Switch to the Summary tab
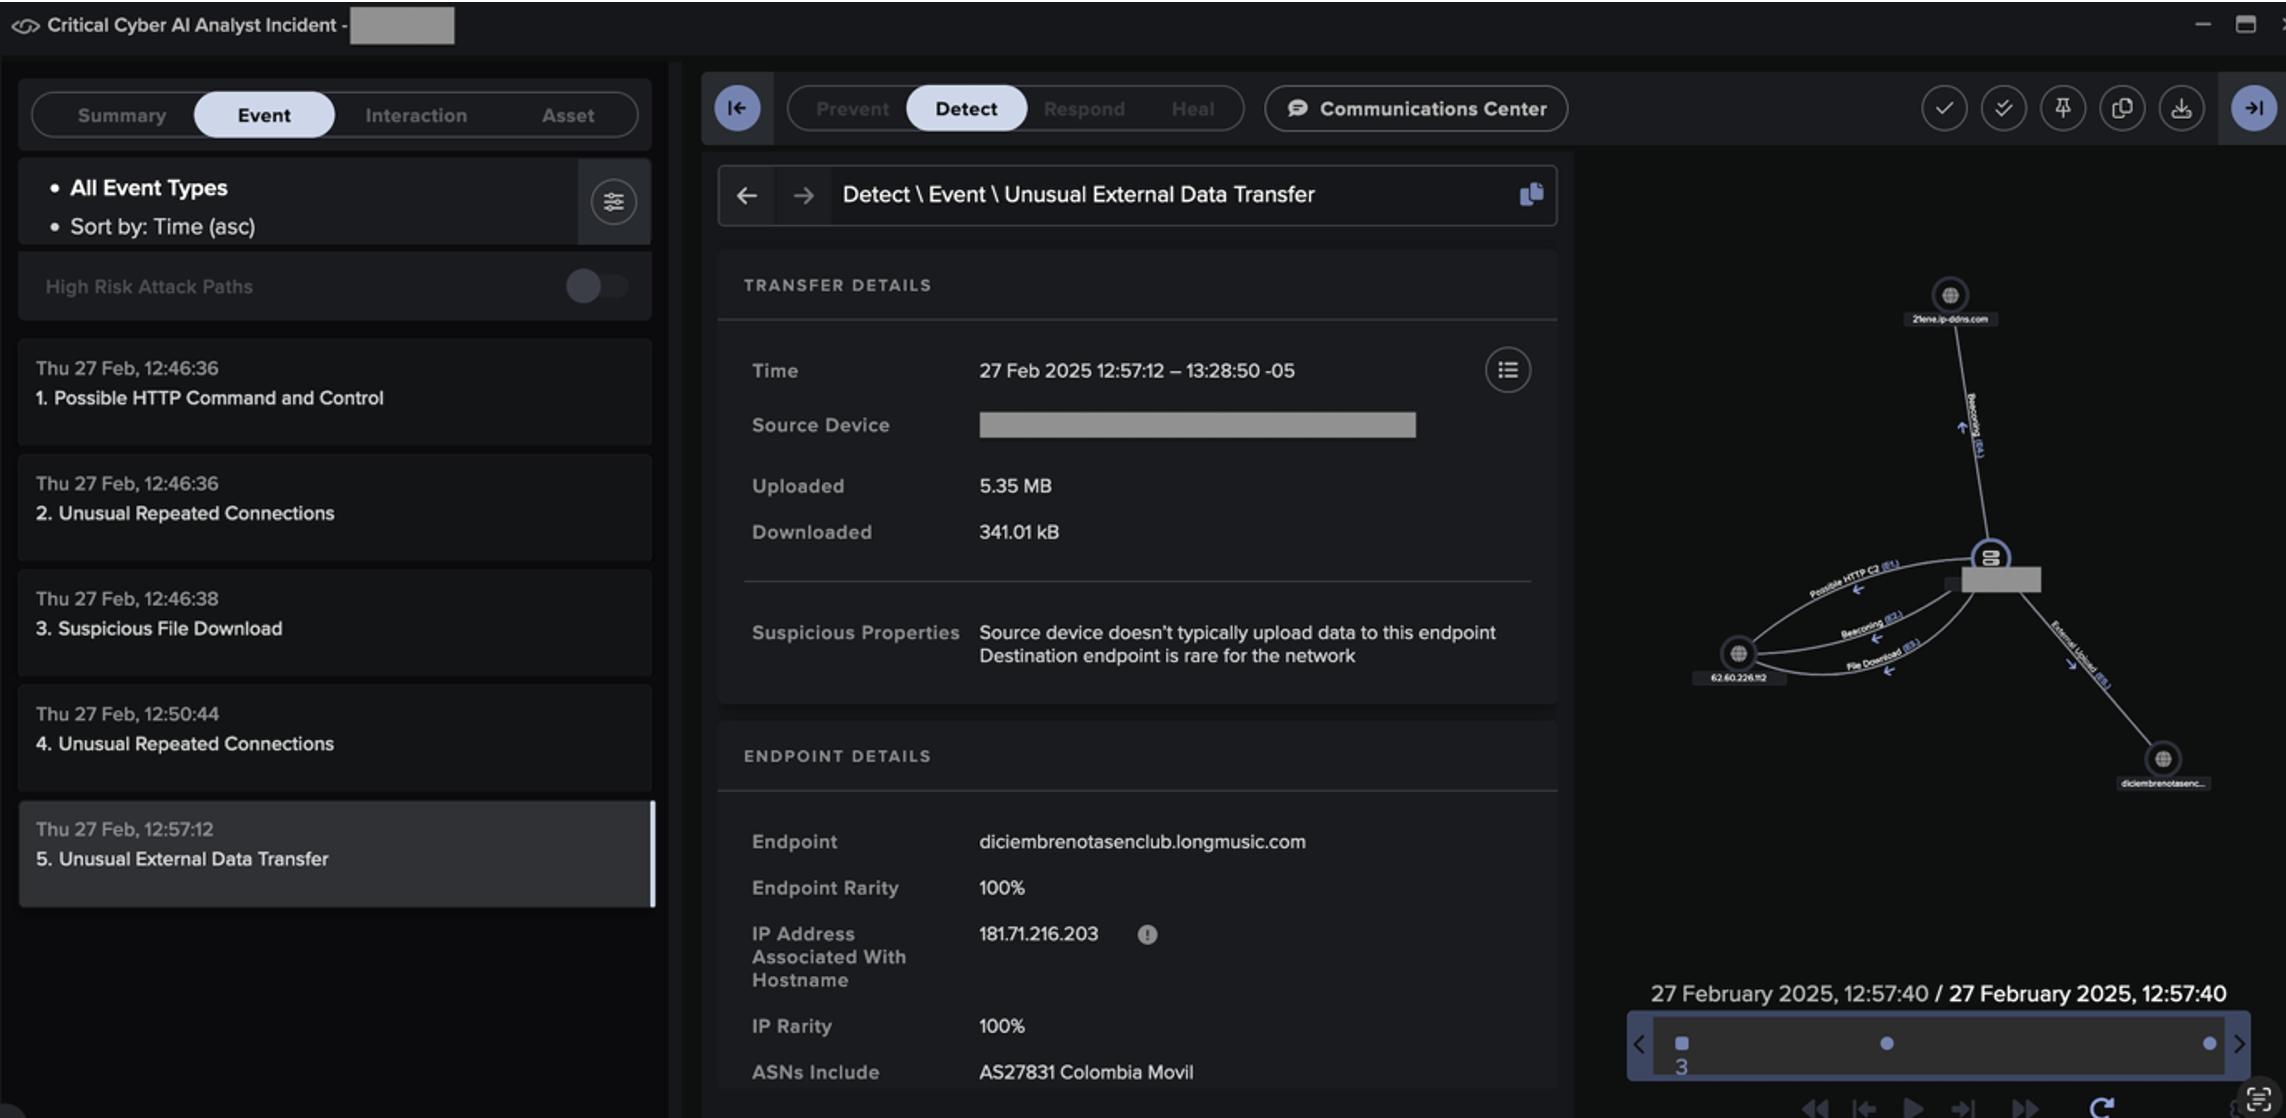The image size is (2286, 1118). (122, 115)
